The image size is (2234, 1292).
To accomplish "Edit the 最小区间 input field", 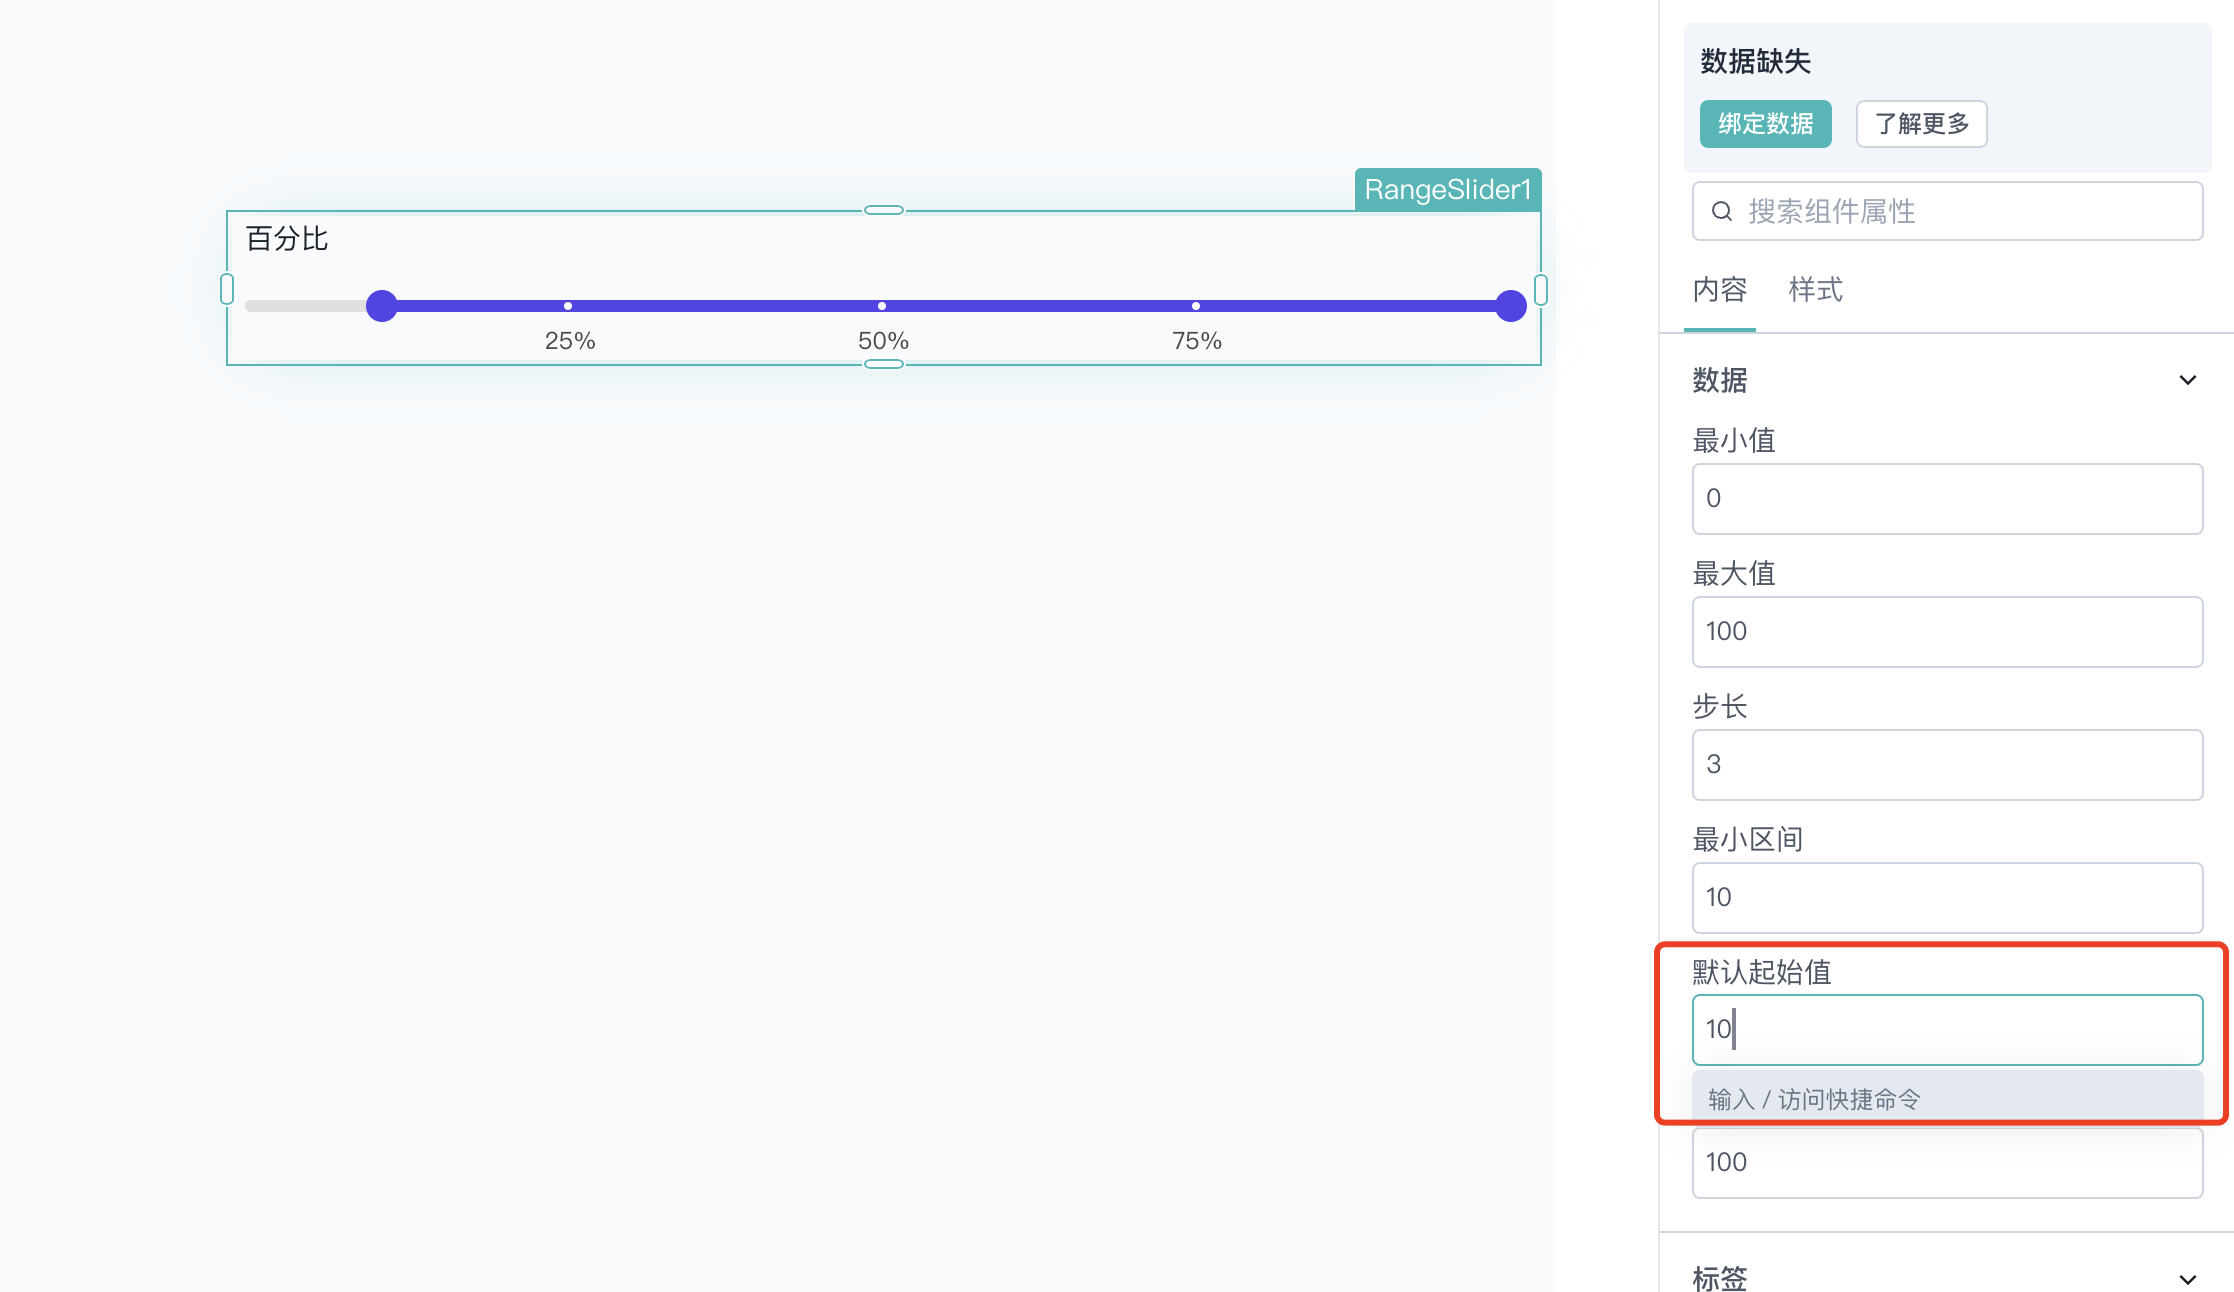I will tap(1947, 897).
